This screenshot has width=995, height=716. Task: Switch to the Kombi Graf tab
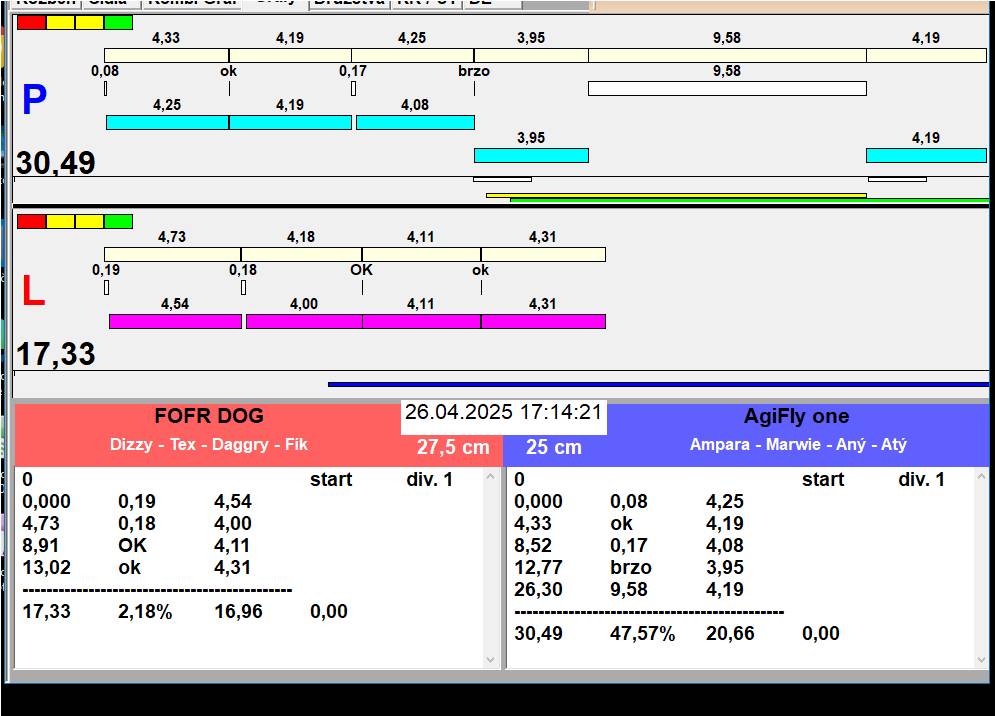point(192,3)
